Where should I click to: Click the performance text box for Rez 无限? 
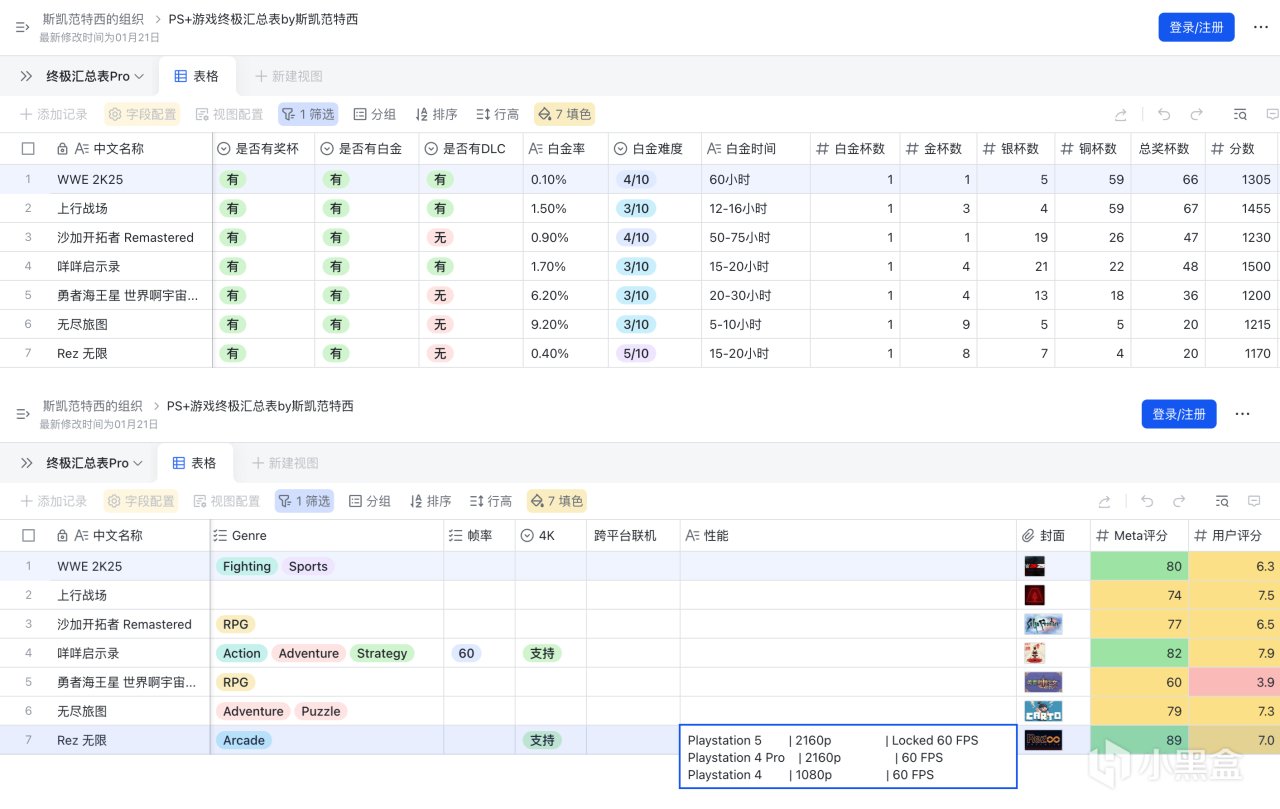tap(848, 757)
